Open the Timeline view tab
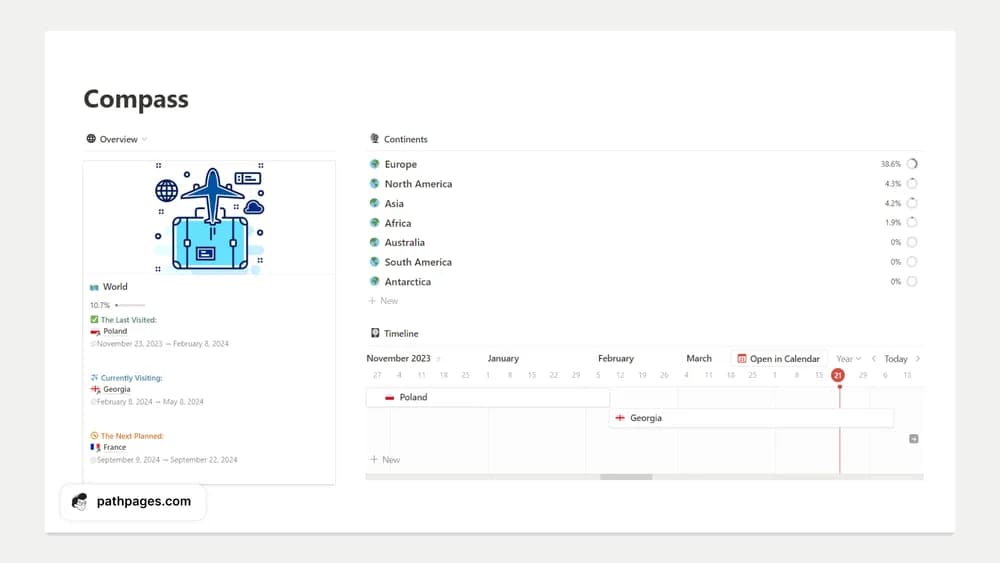 point(401,333)
